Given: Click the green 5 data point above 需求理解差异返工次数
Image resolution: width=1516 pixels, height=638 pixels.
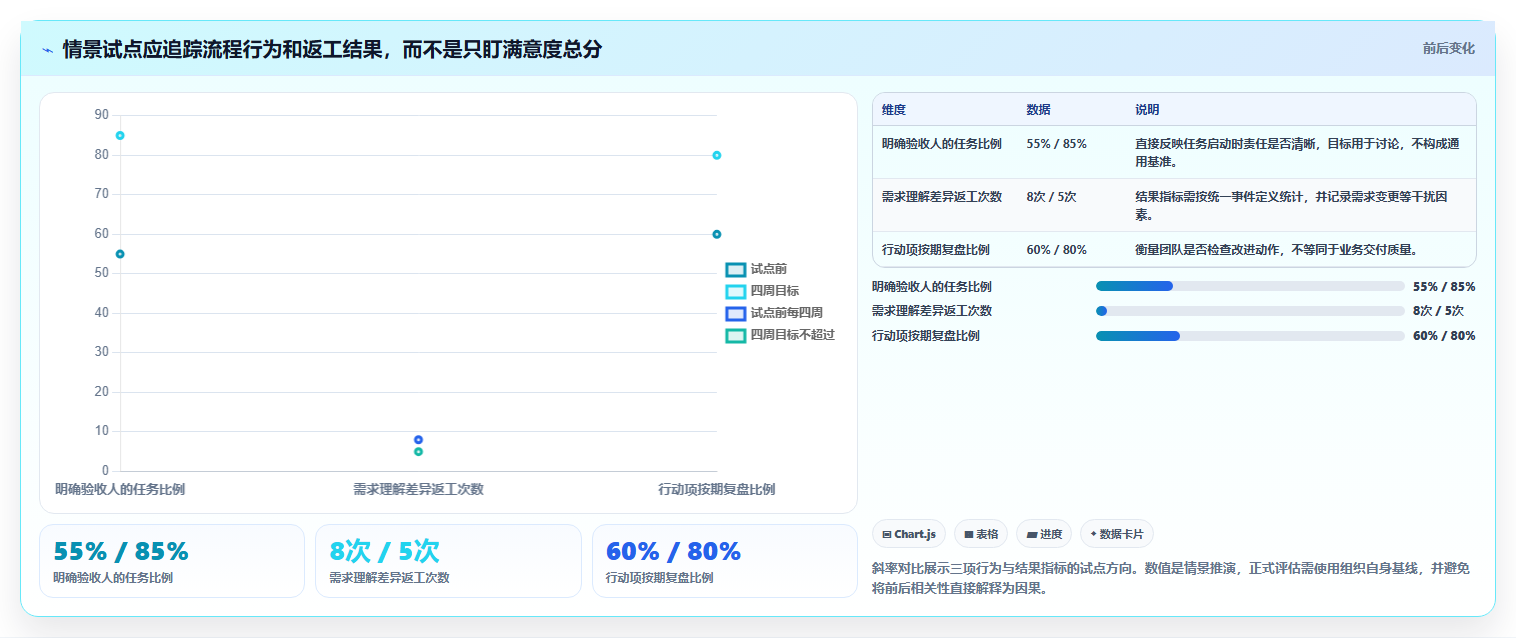Looking at the screenshot, I should tap(418, 452).
